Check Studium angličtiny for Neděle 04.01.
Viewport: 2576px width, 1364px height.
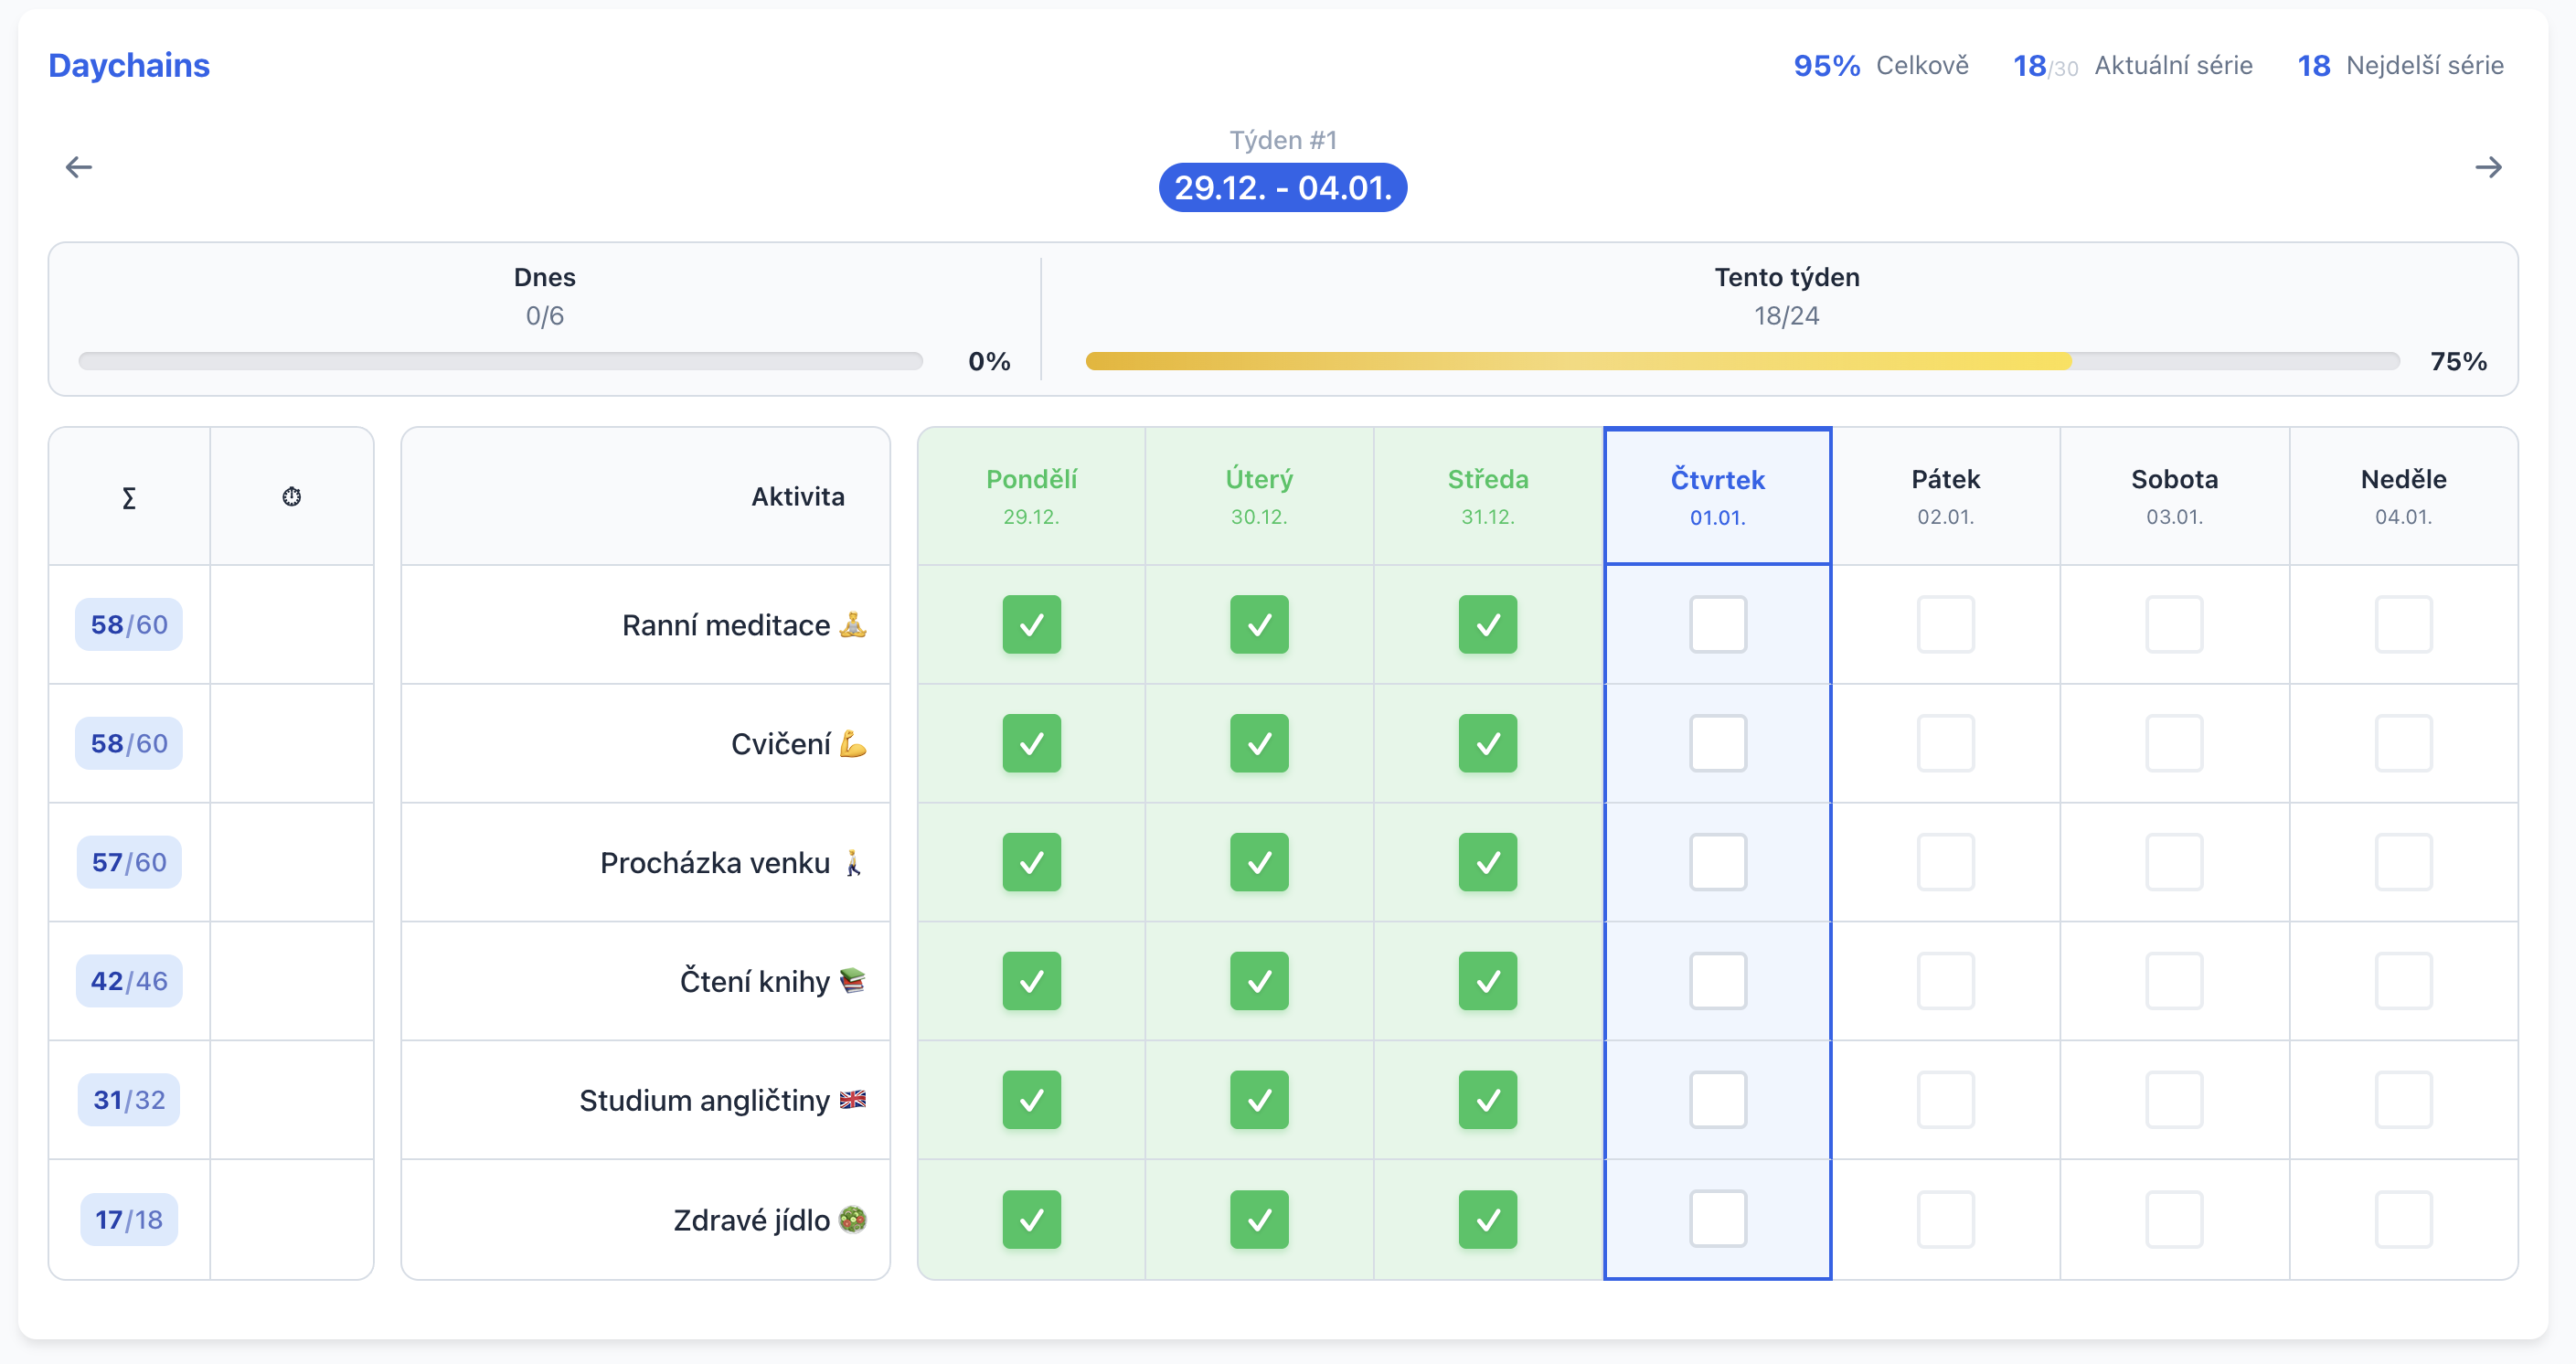pyautogui.click(x=2403, y=1100)
